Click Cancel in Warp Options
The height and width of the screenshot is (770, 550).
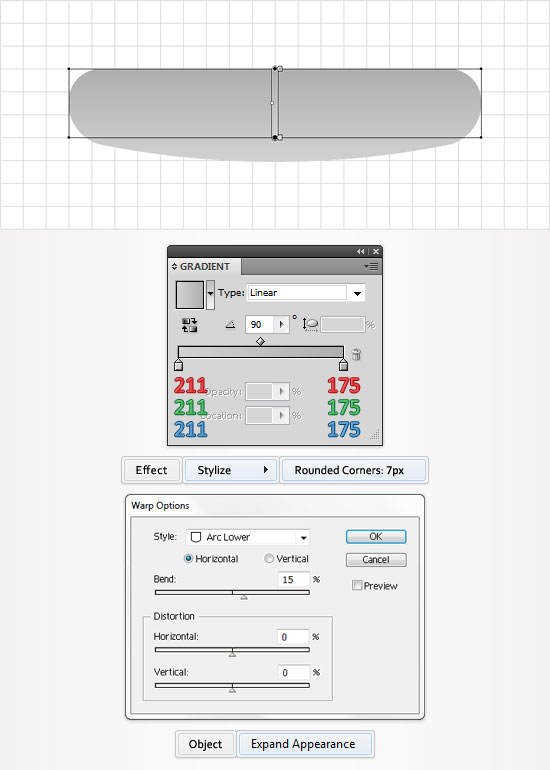376,560
